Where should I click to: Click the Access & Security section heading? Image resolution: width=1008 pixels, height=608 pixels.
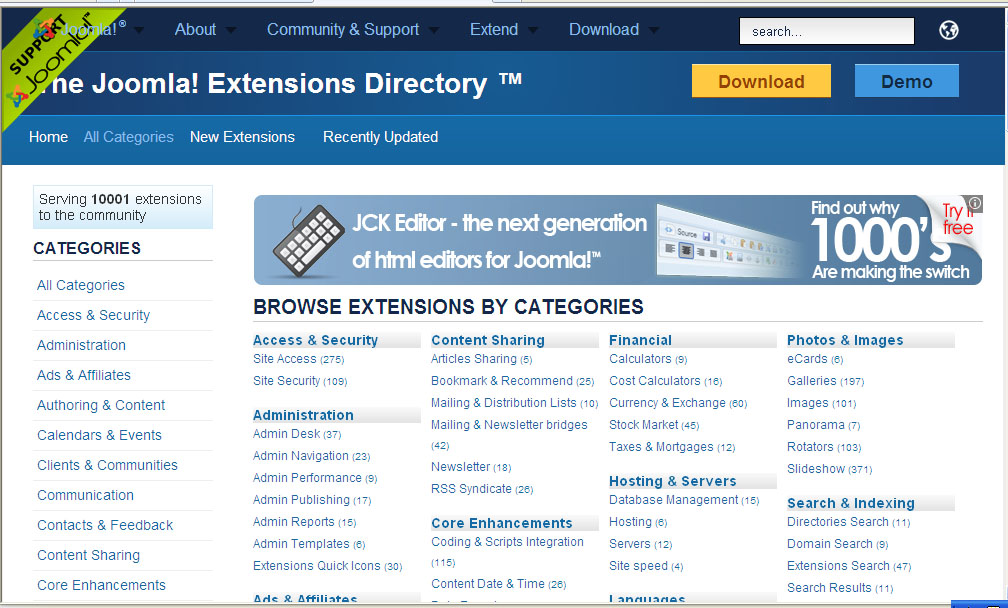tap(316, 340)
